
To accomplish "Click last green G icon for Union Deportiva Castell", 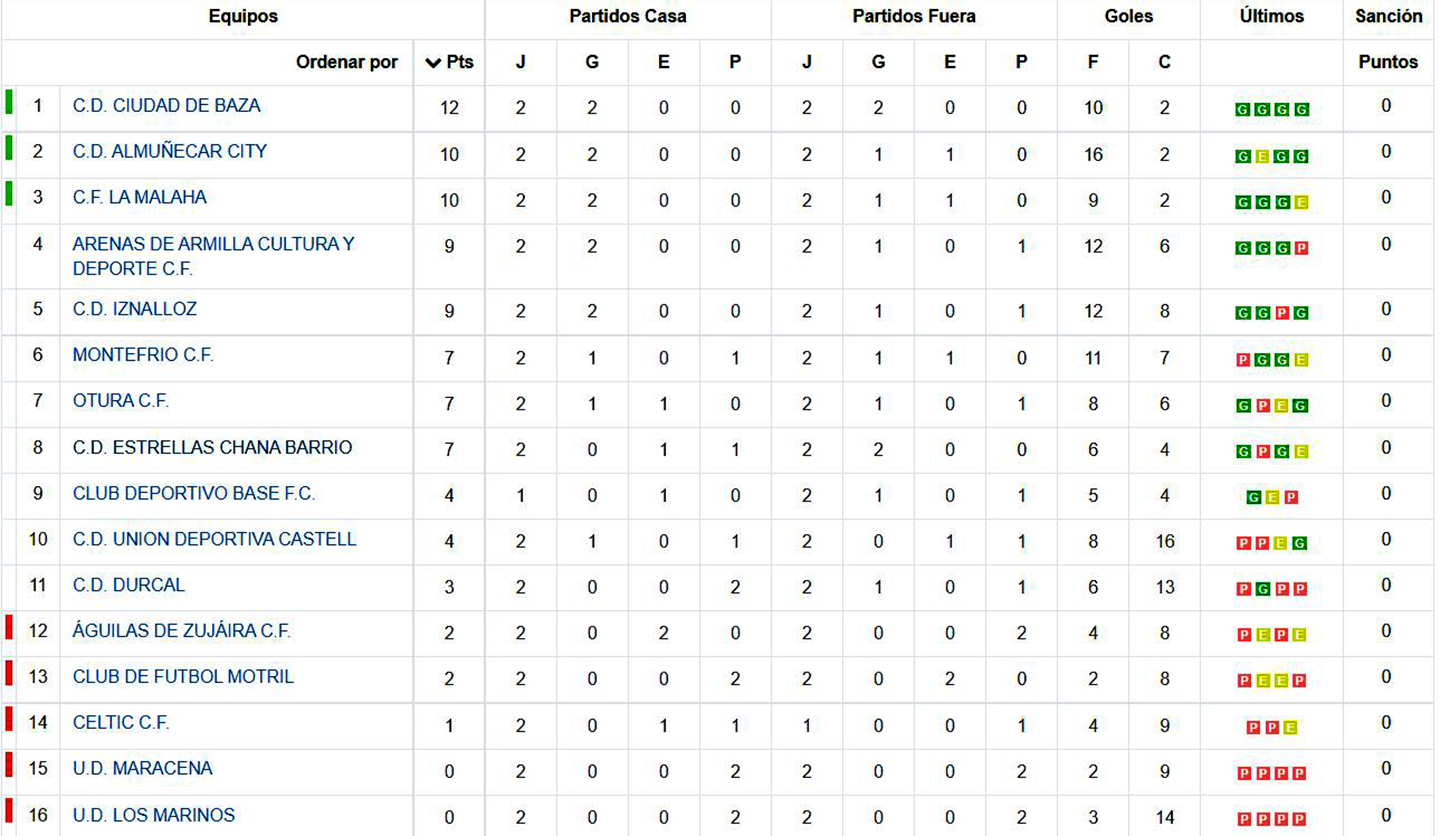I will point(1301,543).
